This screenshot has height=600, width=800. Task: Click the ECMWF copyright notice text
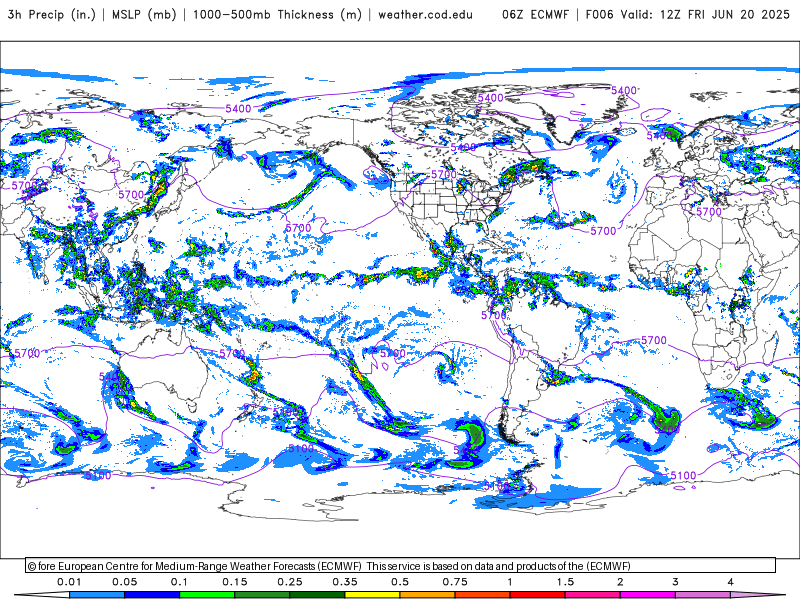[330, 566]
